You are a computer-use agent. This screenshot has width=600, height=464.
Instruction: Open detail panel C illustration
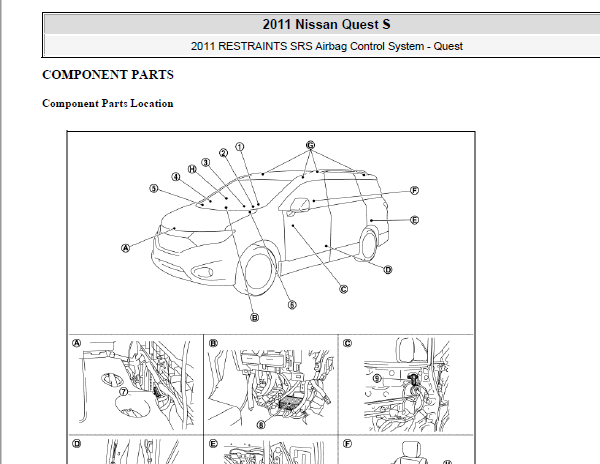[x=406, y=385]
